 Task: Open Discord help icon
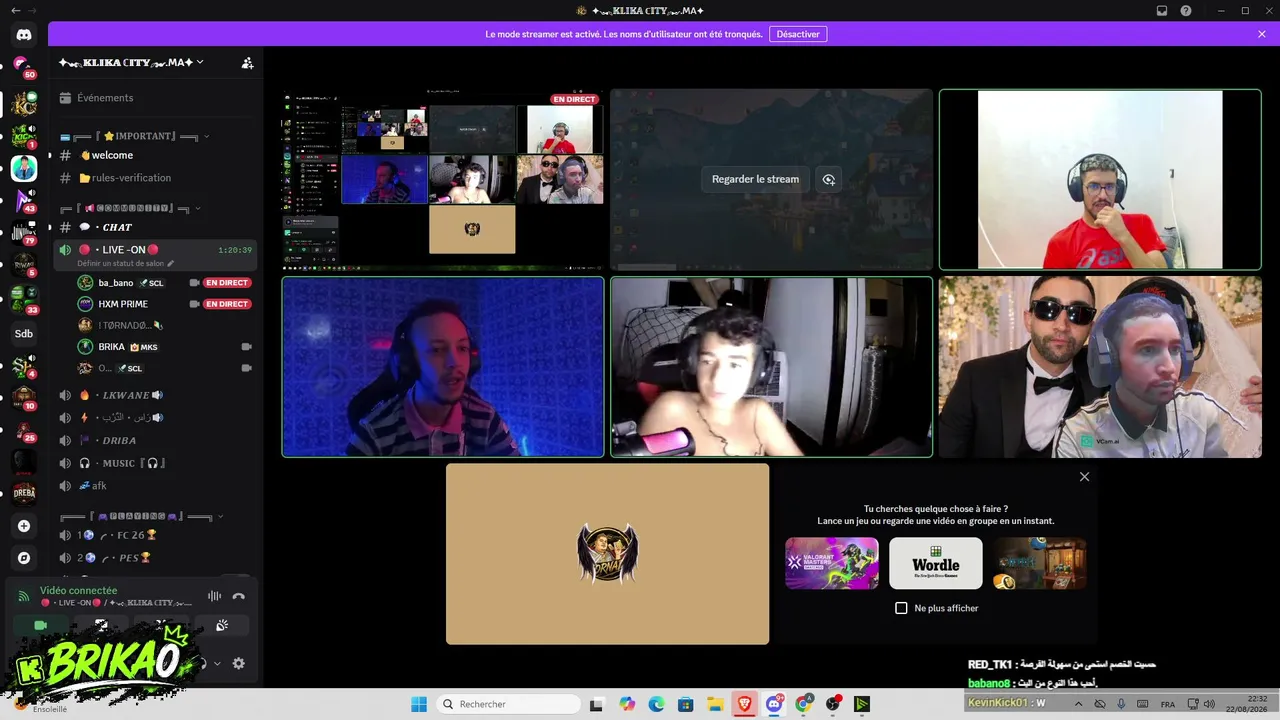click(1186, 11)
